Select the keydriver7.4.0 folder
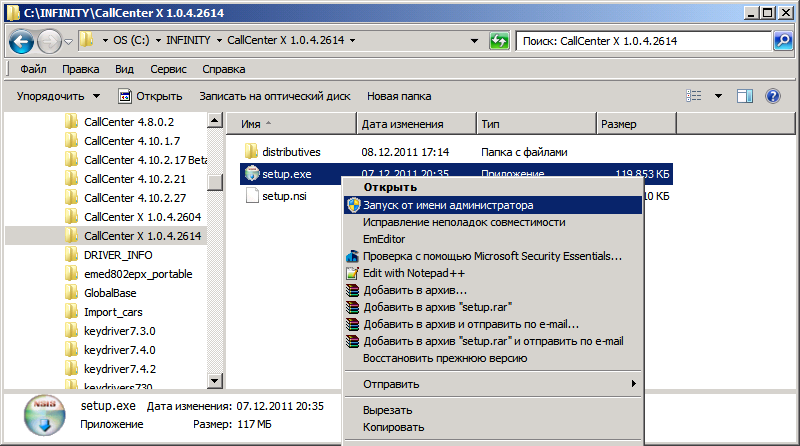Viewport: 800px width, 446px height. coord(119,350)
